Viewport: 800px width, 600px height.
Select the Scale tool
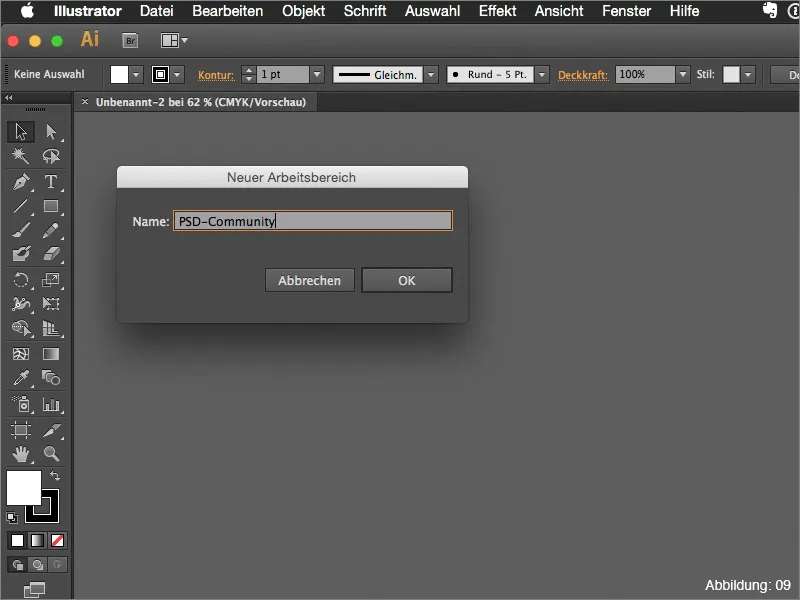click(51, 280)
